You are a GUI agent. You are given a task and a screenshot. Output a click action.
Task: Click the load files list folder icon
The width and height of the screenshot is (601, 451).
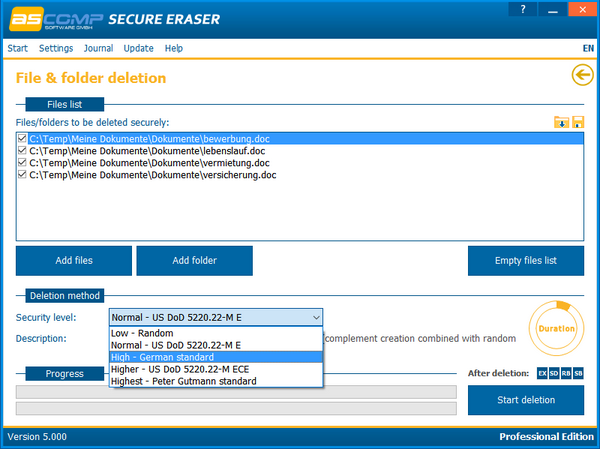[562, 122]
